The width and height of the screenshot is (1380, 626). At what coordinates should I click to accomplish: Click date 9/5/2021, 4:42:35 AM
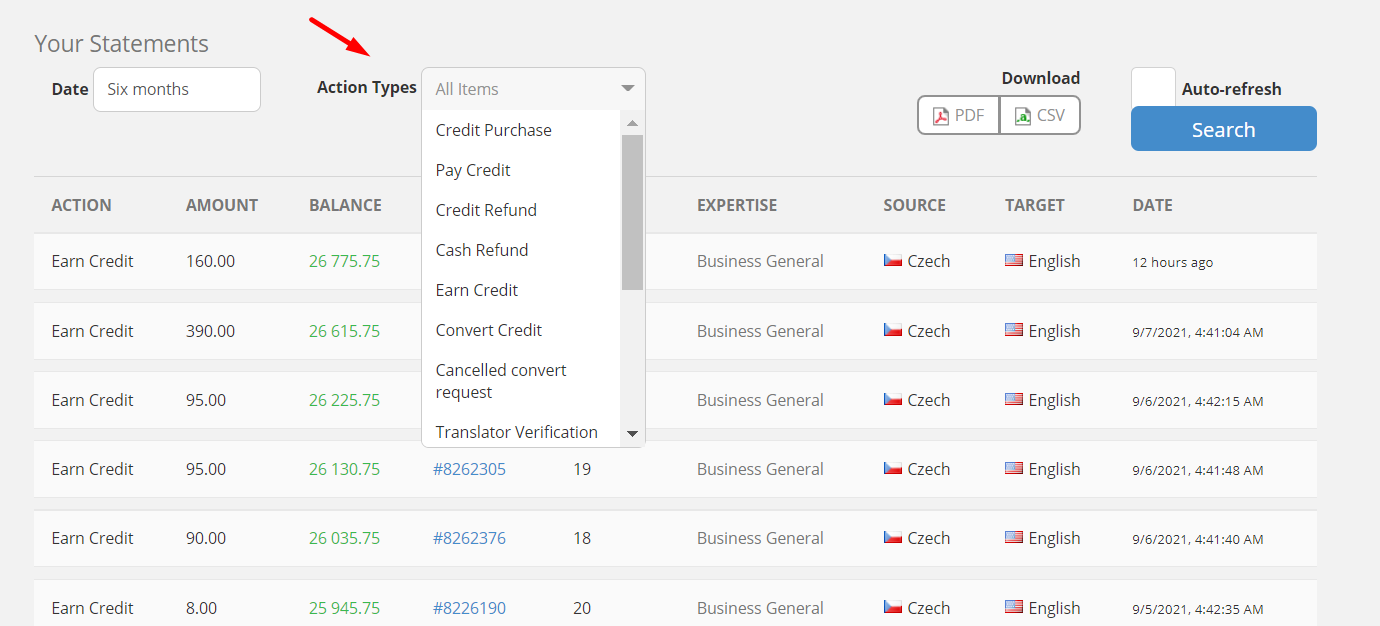point(1198,609)
